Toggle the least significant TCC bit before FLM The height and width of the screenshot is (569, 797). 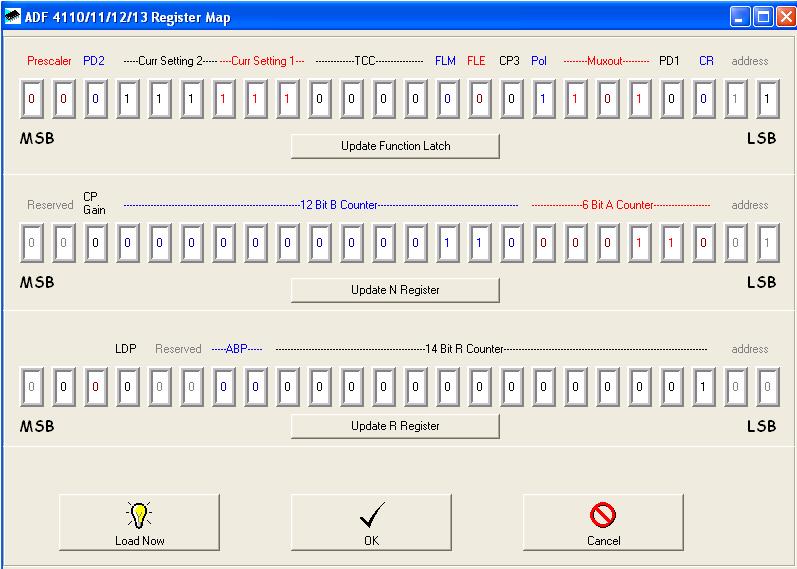click(x=415, y=99)
